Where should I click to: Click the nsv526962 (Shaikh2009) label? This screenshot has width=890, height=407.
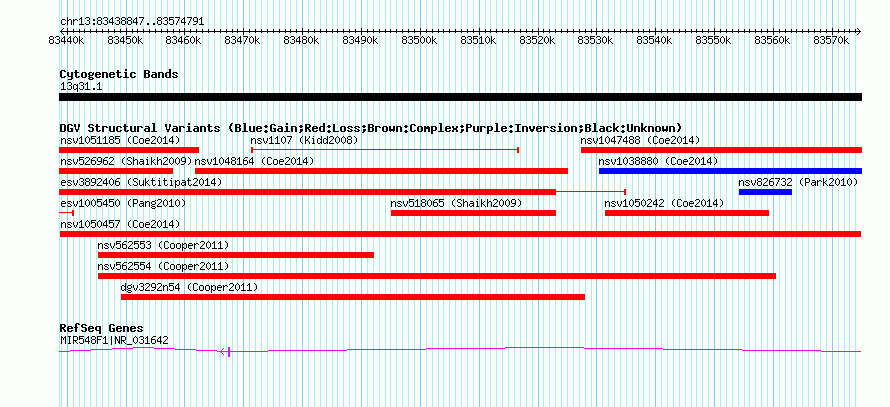coord(126,161)
